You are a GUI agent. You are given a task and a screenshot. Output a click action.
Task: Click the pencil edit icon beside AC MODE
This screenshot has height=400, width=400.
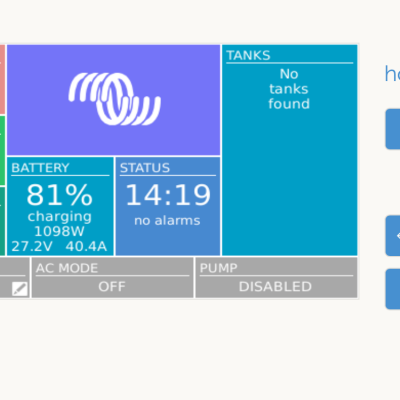pyautogui.click(x=20, y=289)
